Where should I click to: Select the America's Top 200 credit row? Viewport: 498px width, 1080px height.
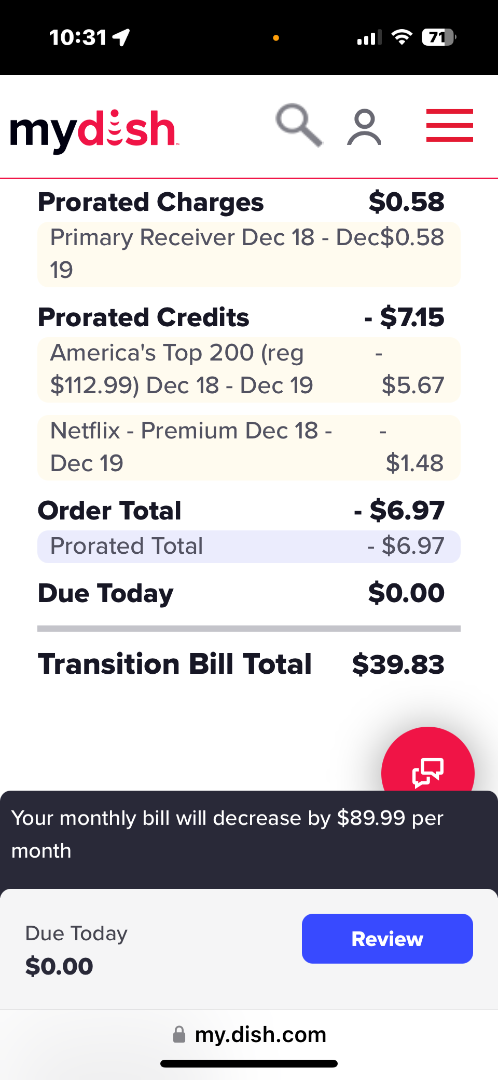pos(249,369)
